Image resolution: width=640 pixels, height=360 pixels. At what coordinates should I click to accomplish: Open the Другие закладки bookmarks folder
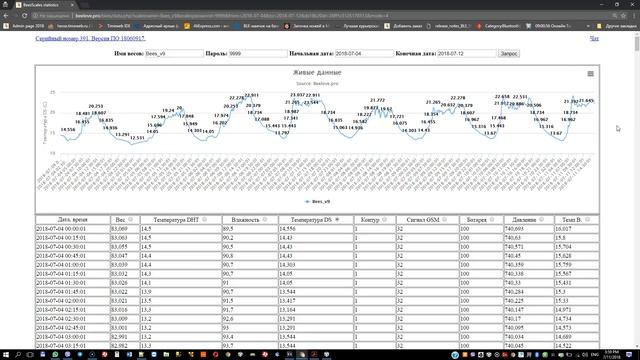pyautogui.click(x=617, y=26)
